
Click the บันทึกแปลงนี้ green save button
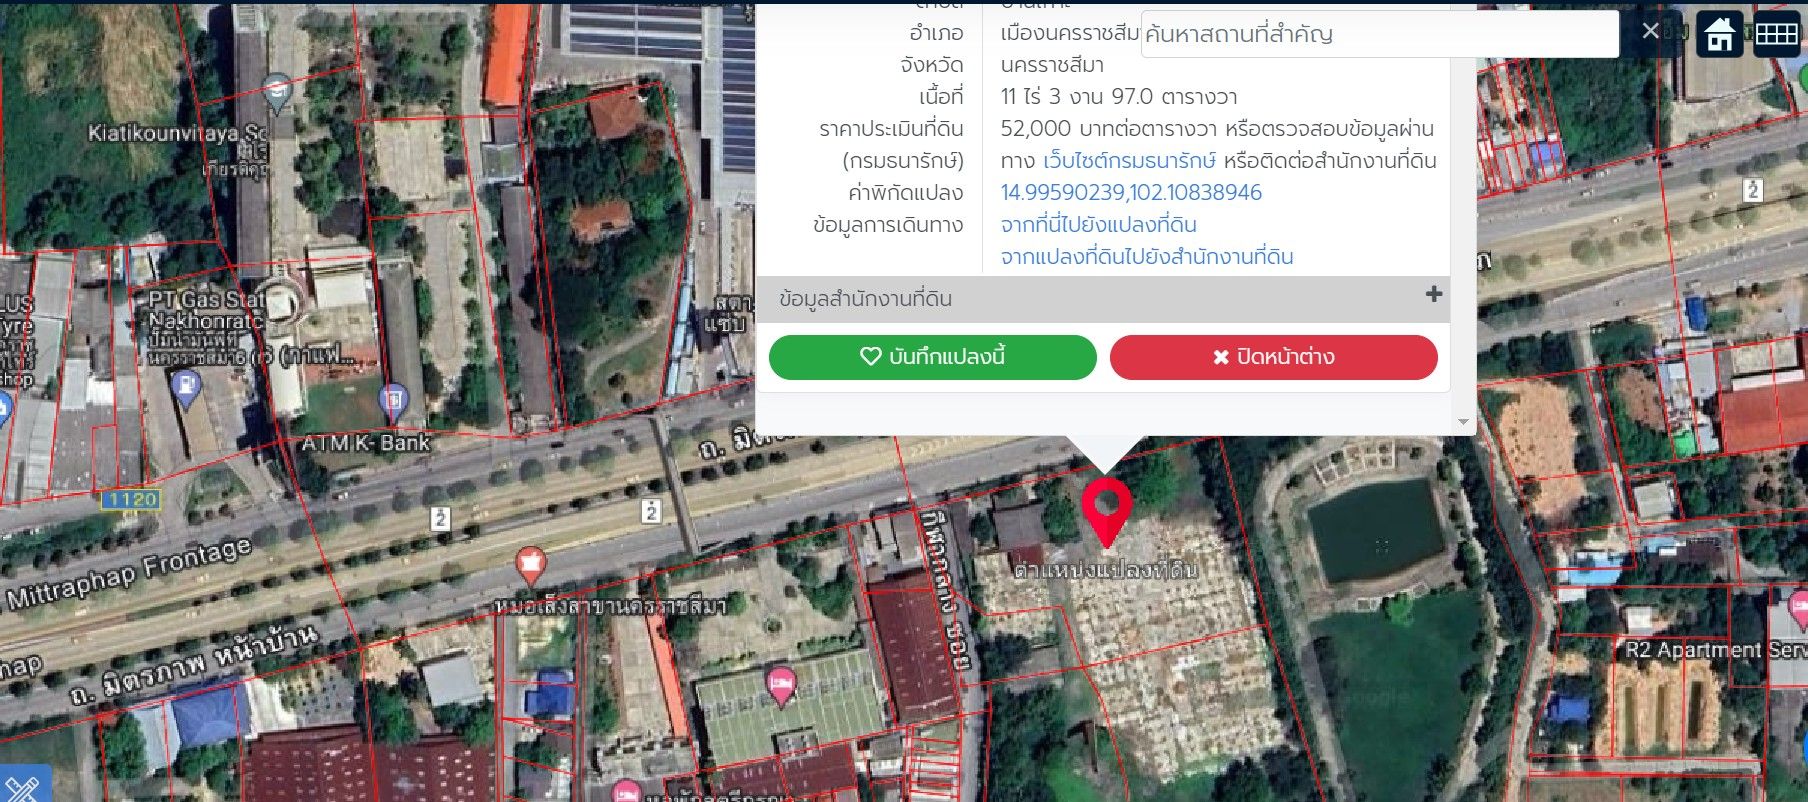coord(932,357)
